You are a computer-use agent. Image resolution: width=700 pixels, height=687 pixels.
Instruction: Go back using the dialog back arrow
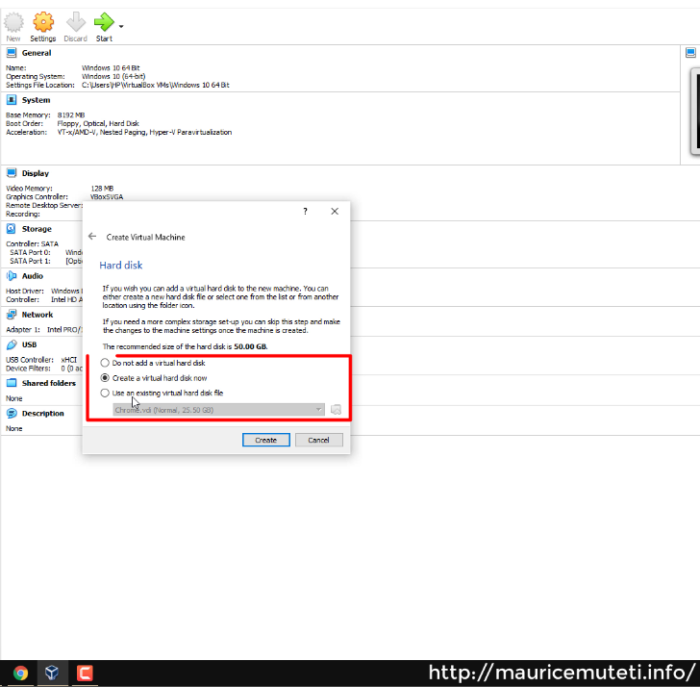coord(92,237)
